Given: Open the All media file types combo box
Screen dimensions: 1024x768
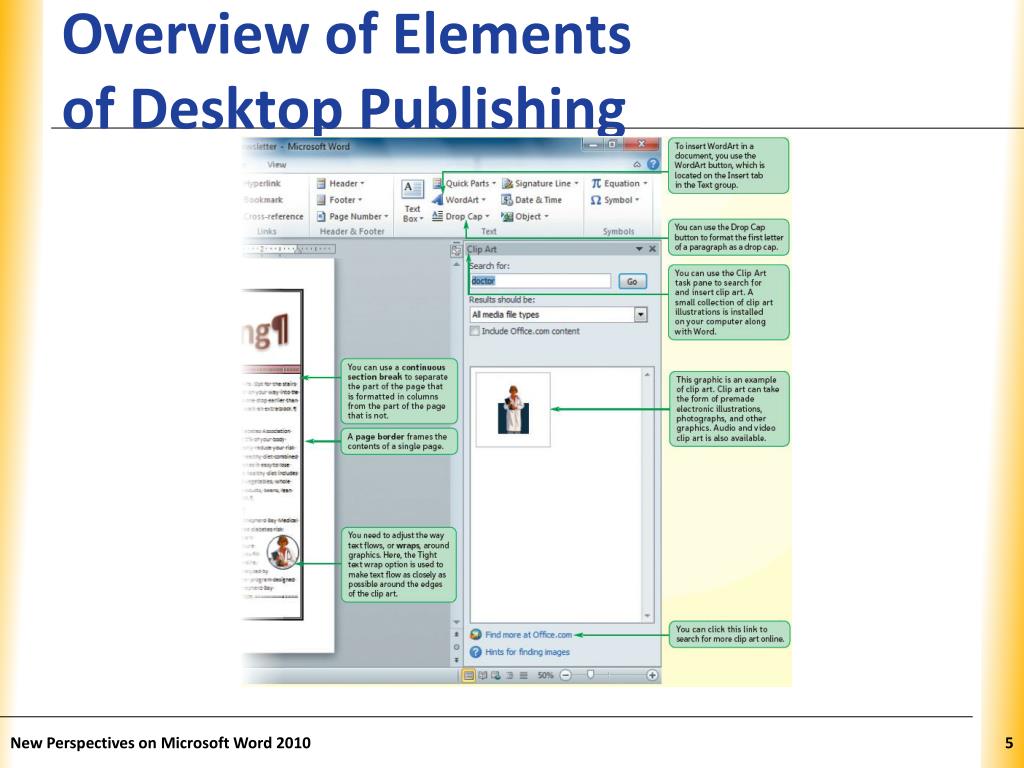Looking at the screenshot, I should click(x=558, y=315).
